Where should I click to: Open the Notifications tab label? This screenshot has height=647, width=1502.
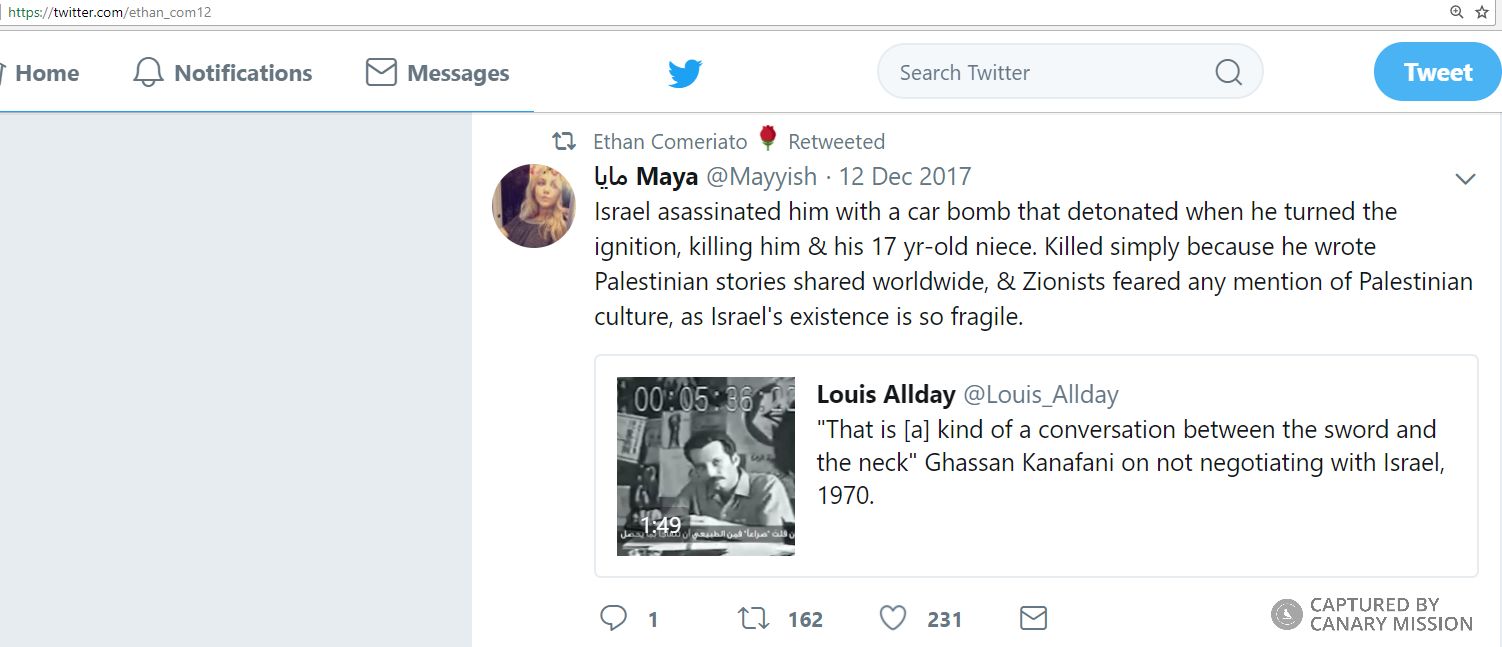click(x=243, y=73)
